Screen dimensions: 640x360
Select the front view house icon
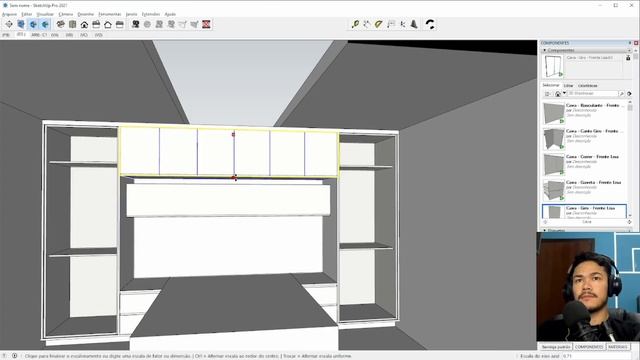coord(84,24)
